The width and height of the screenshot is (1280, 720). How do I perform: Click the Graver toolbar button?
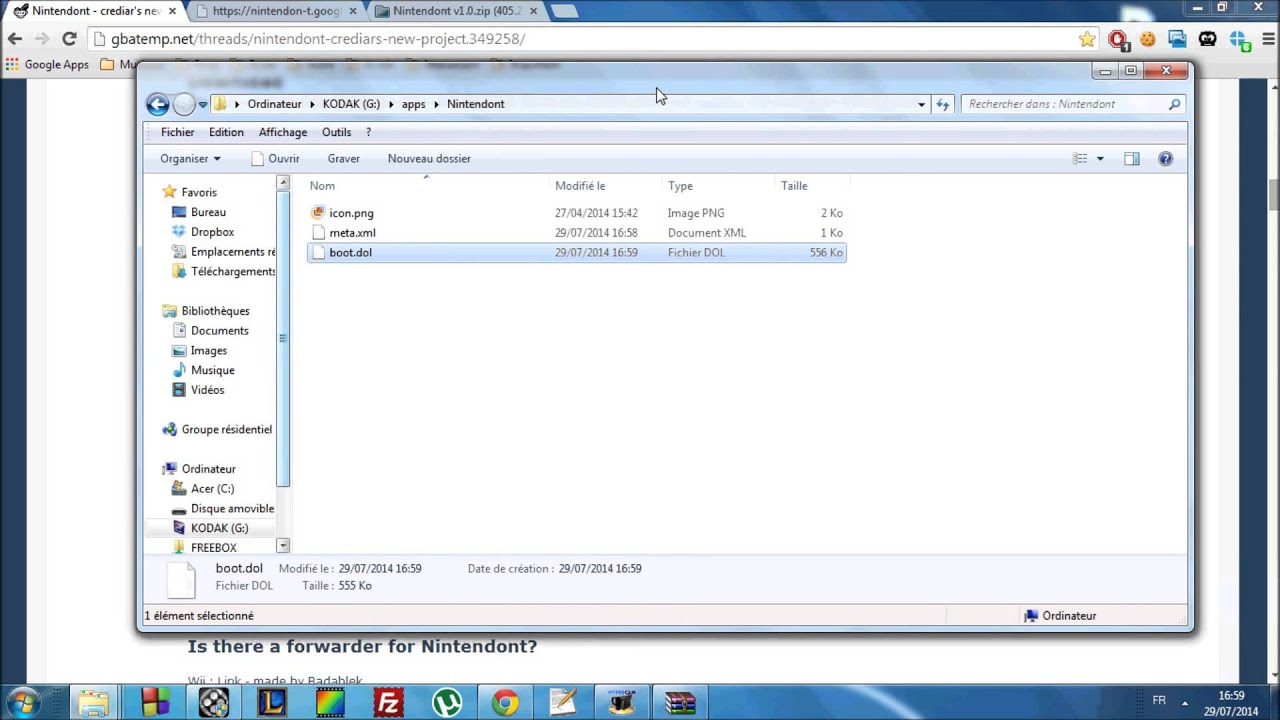pos(343,158)
